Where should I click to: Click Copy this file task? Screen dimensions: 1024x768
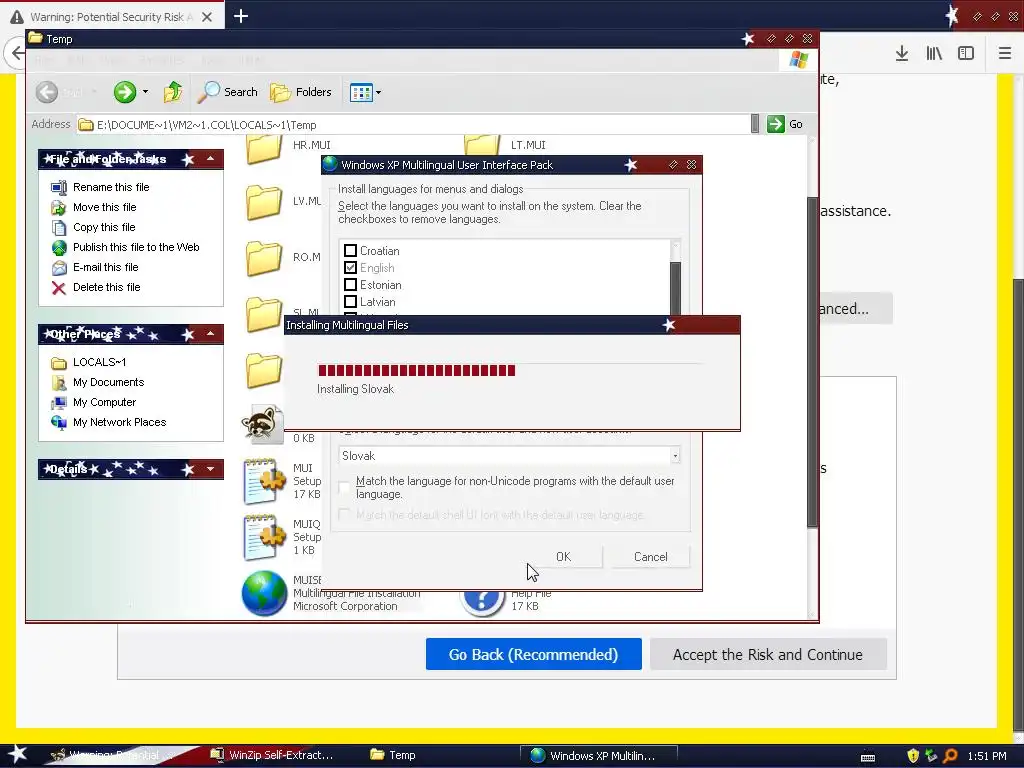[104, 227]
